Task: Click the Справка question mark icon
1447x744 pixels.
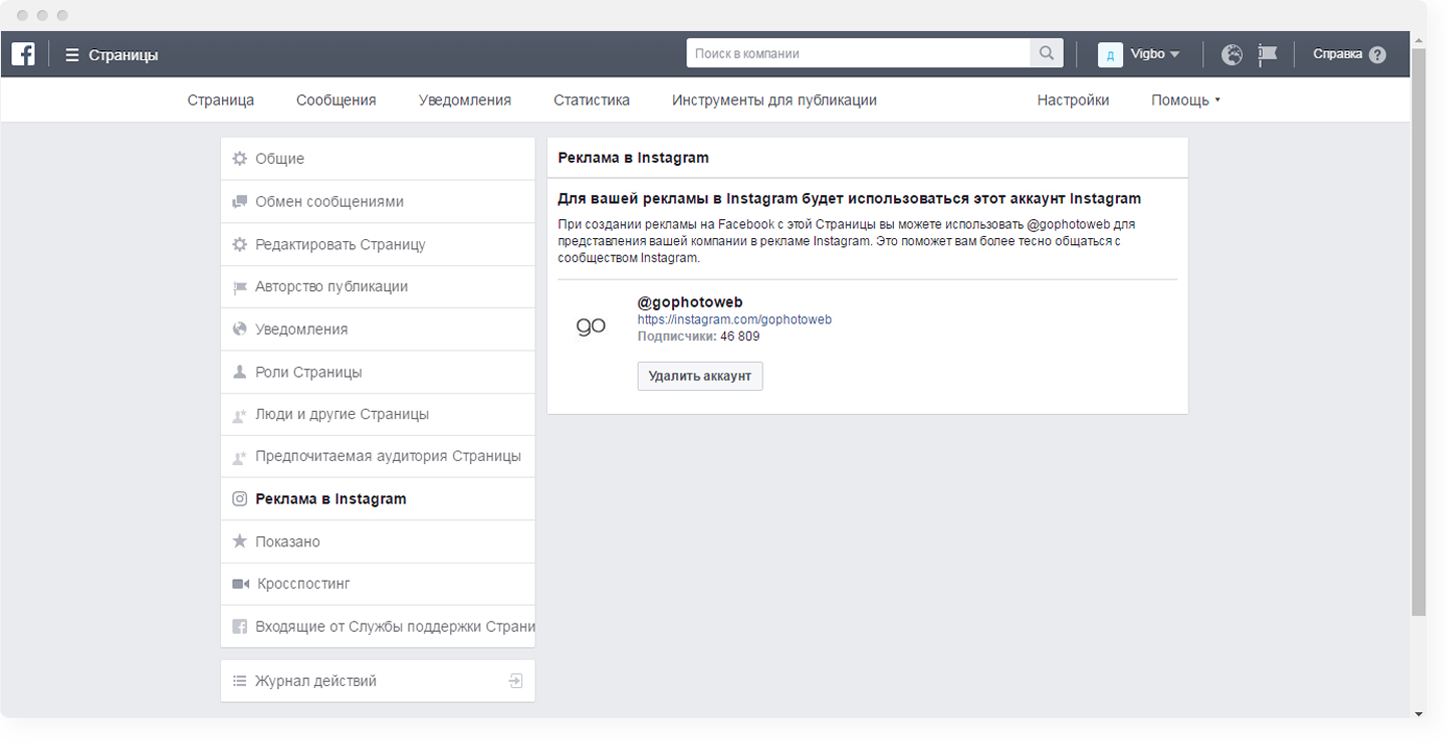Action: point(1377,55)
